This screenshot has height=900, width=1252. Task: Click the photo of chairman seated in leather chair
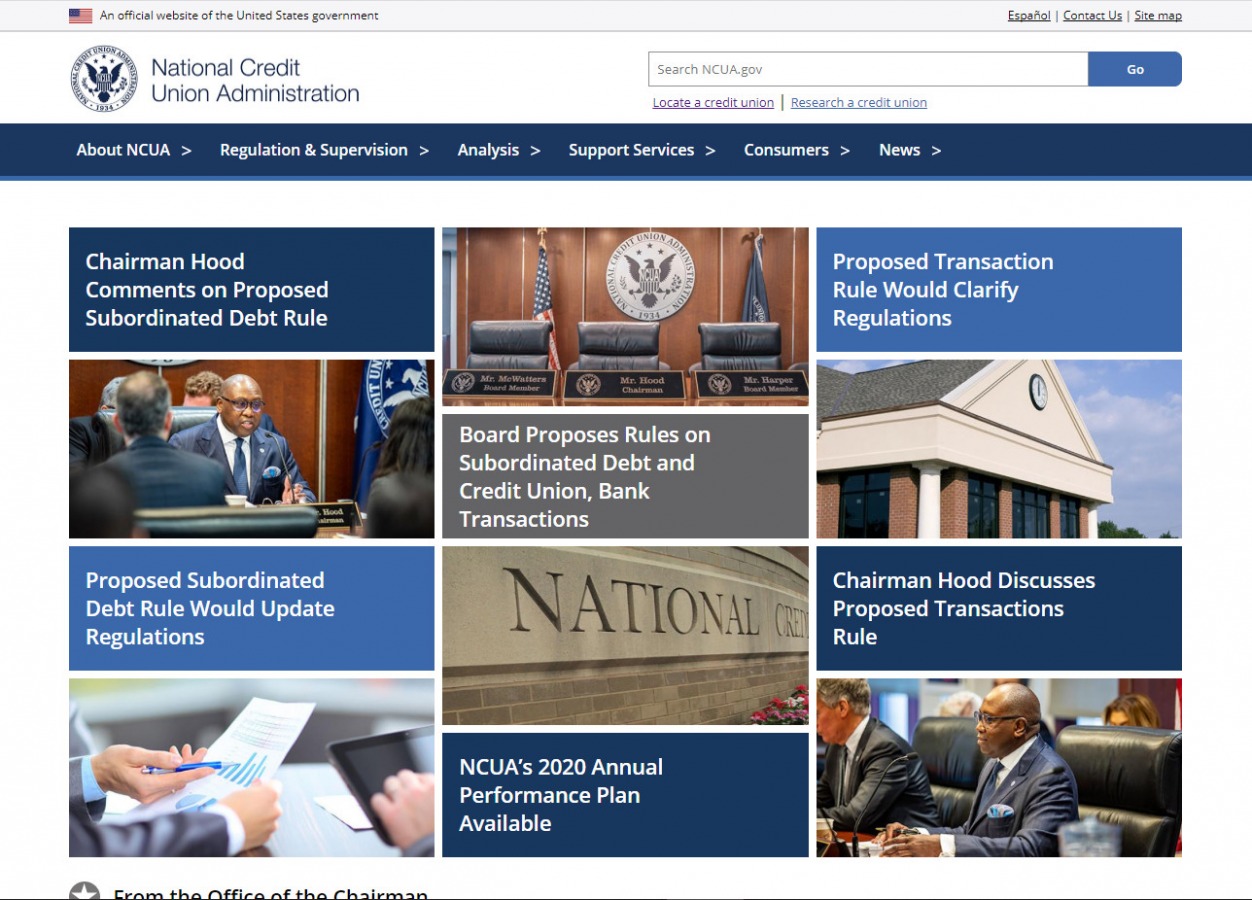click(999, 768)
